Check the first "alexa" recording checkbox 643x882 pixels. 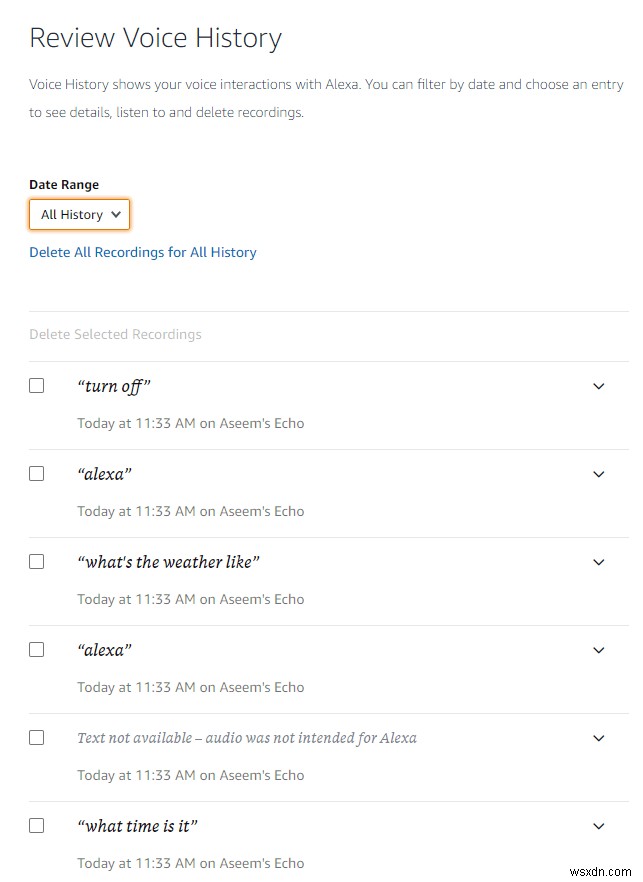(37, 473)
